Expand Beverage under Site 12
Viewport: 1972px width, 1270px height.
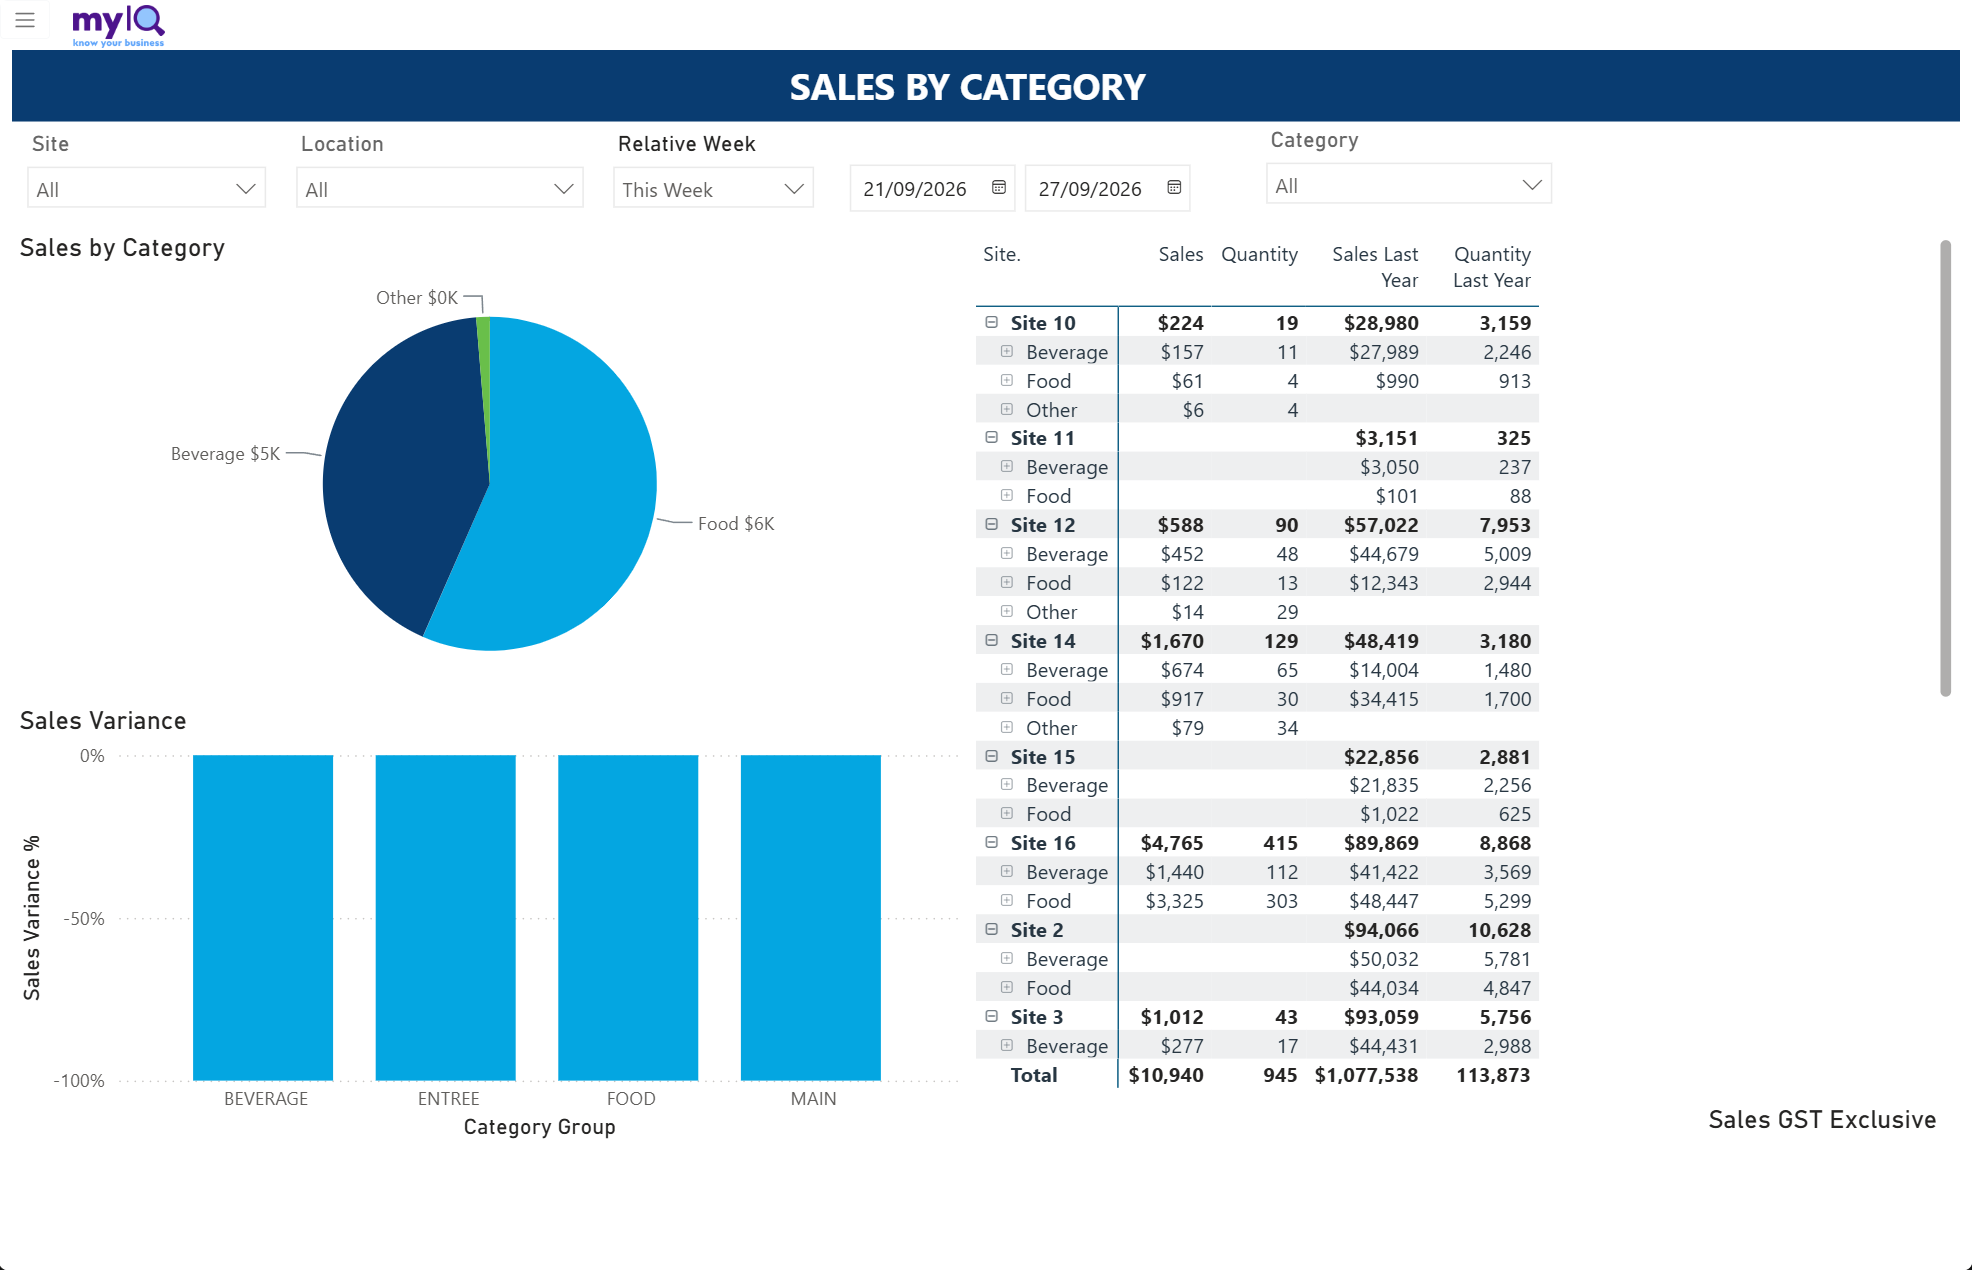(x=1007, y=553)
